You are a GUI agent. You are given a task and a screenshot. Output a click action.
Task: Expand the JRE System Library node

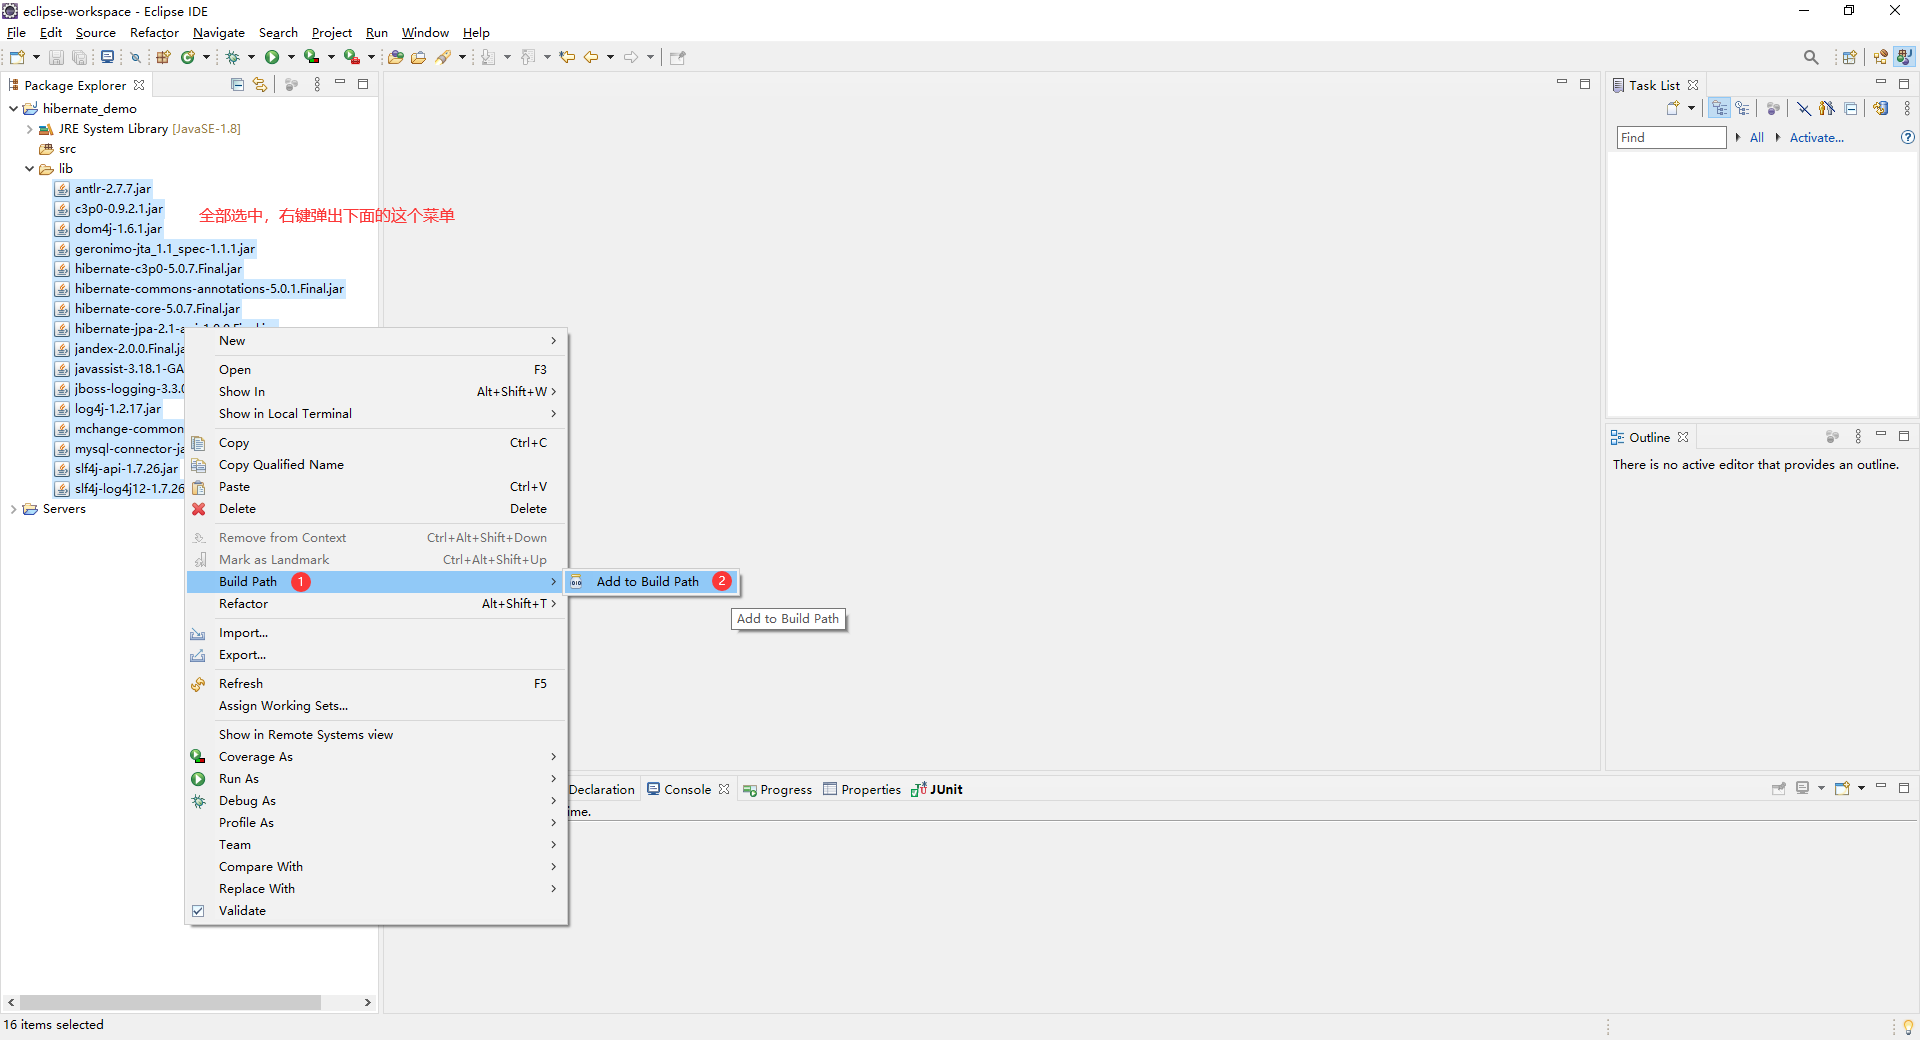28,128
